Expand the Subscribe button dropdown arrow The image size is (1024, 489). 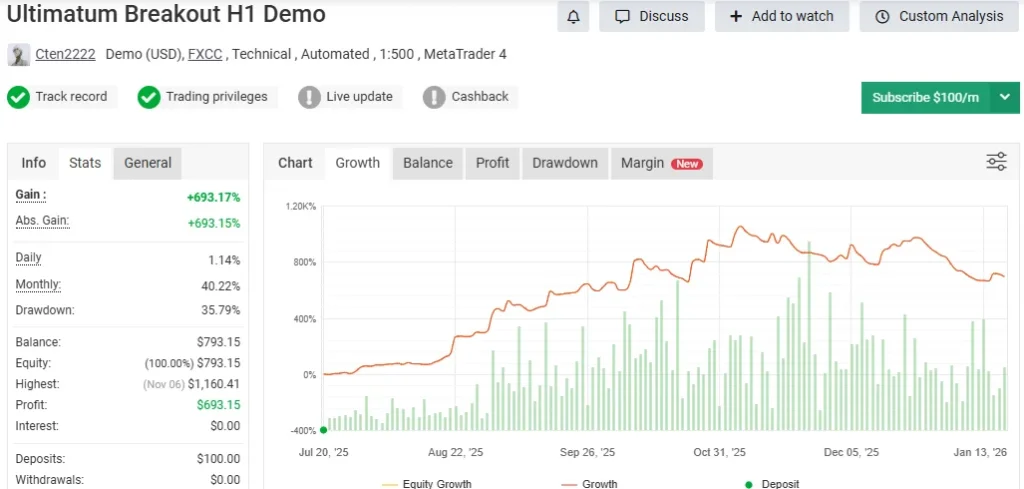pos(1005,97)
